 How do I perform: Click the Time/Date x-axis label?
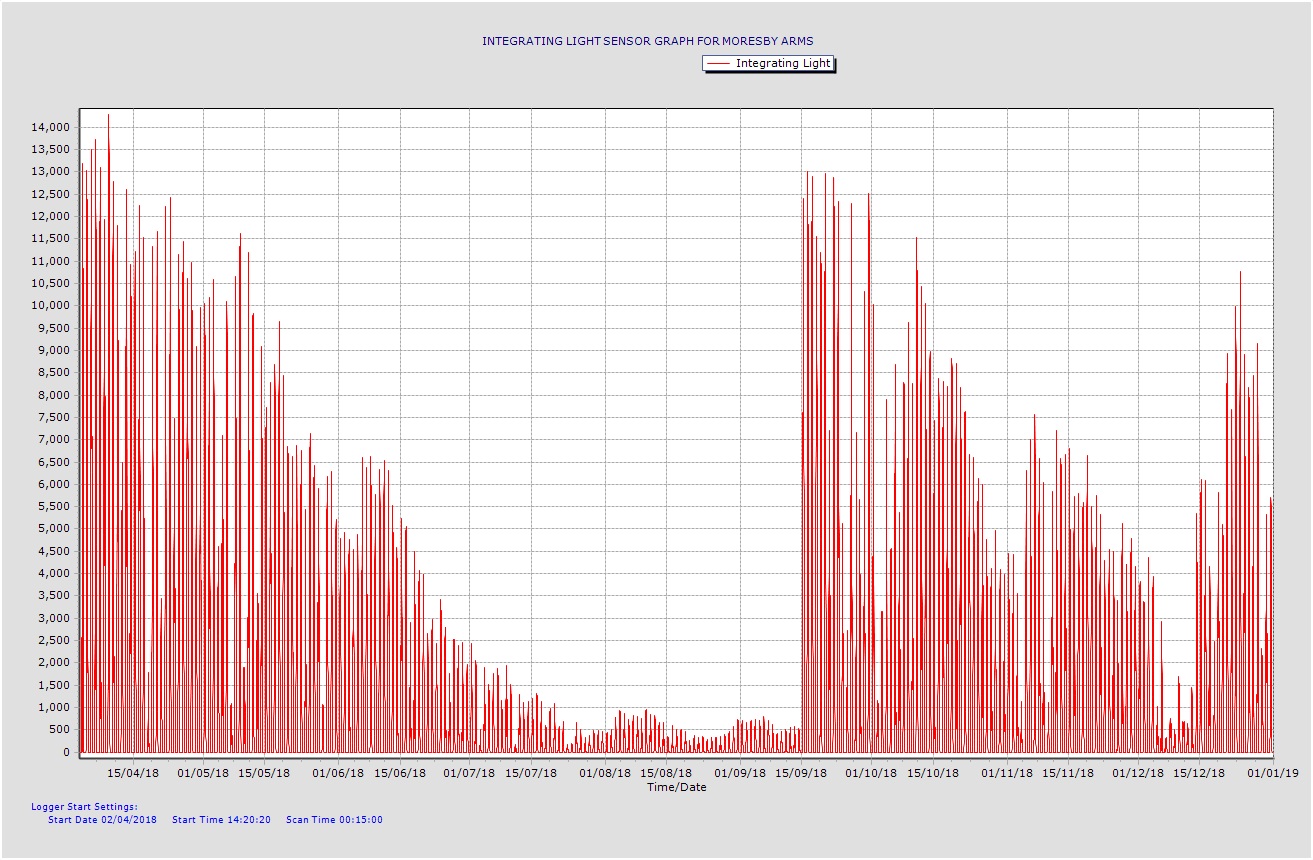click(676, 787)
